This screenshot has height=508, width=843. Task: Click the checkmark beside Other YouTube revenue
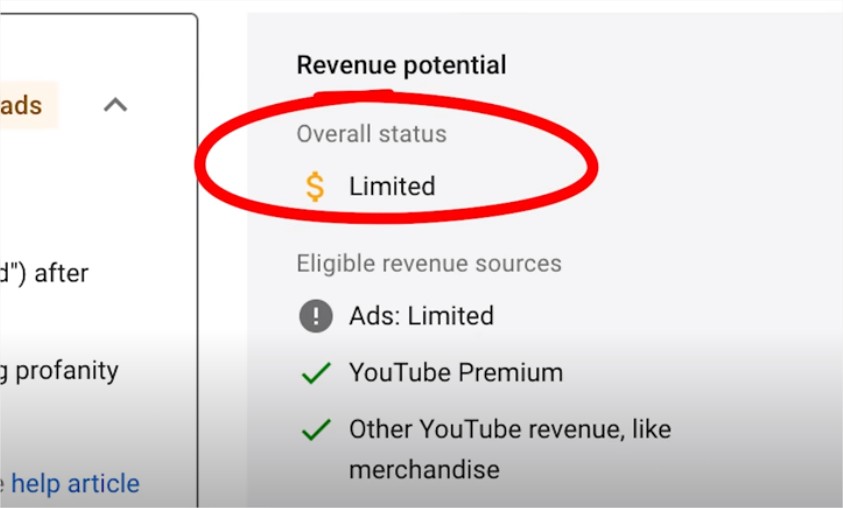[x=315, y=431]
